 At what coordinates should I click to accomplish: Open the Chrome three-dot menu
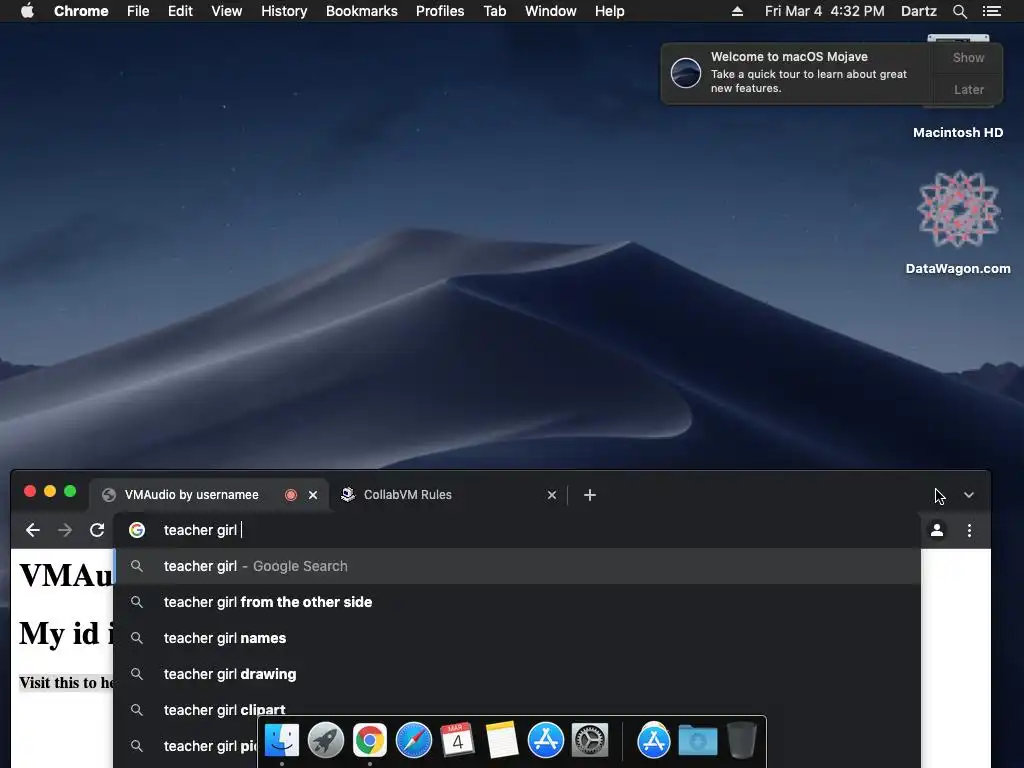969,530
